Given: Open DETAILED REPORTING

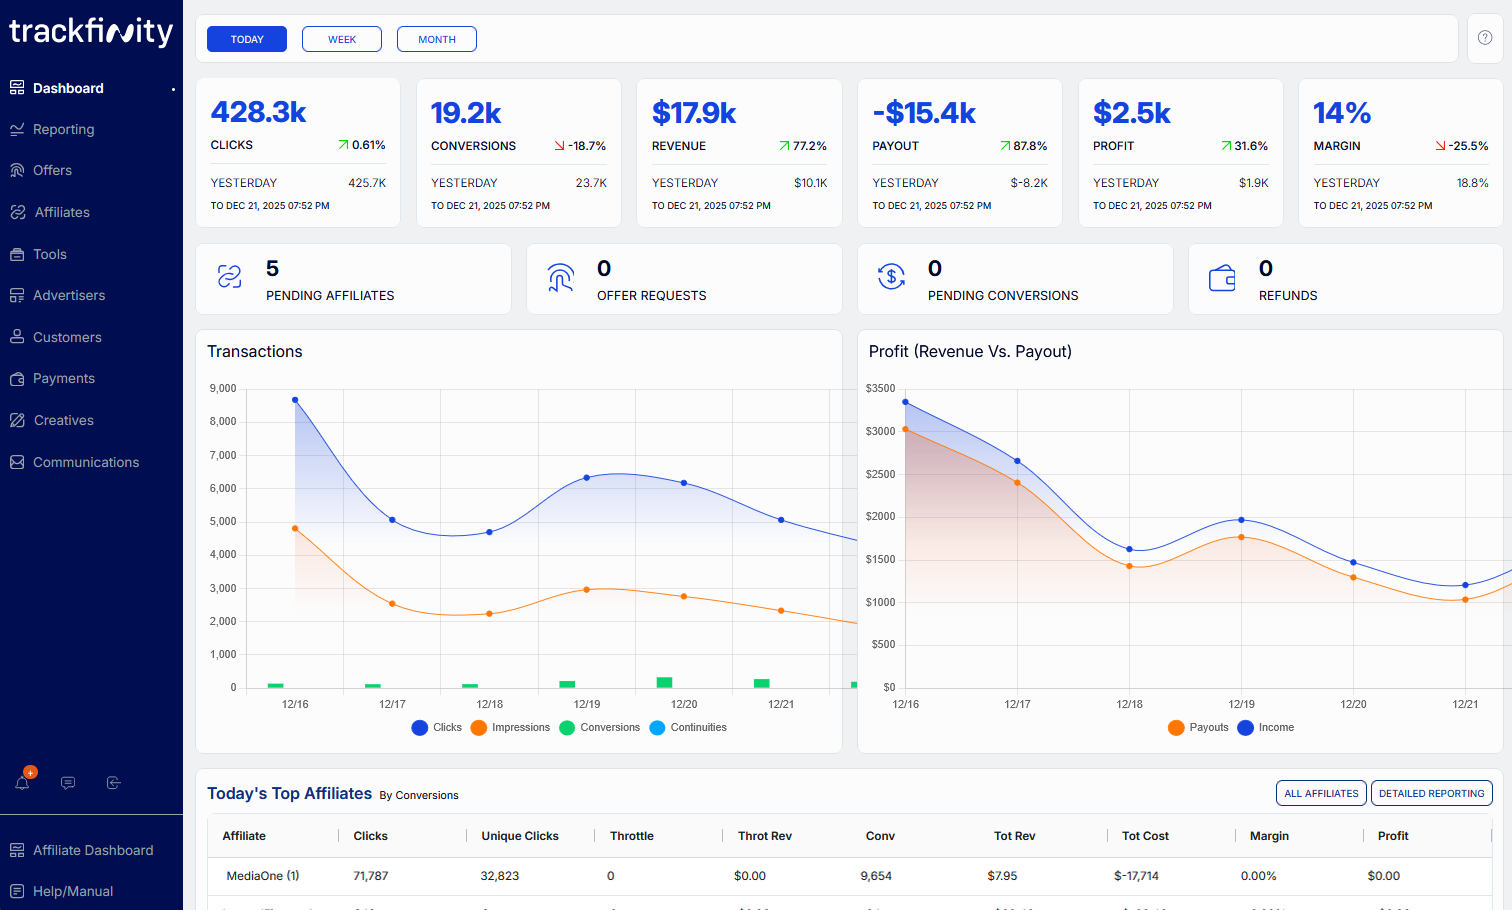Looking at the screenshot, I should click(x=1431, y=793).
